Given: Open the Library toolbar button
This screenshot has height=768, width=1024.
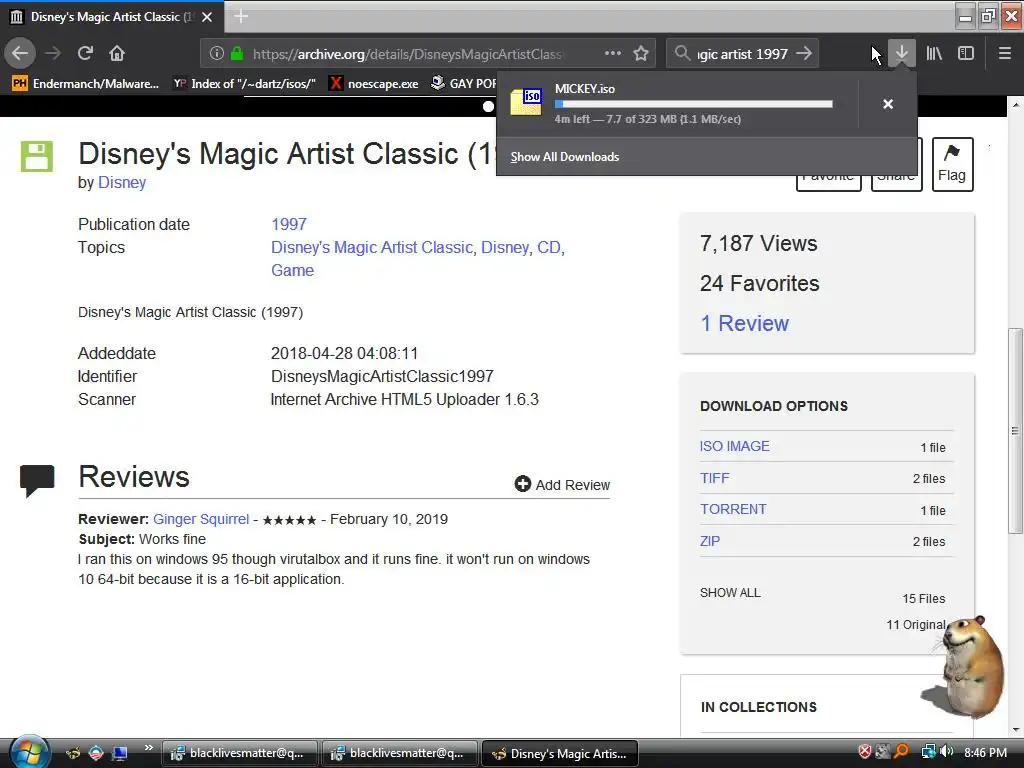Looking at the screenshot, I should click(934, 54).
